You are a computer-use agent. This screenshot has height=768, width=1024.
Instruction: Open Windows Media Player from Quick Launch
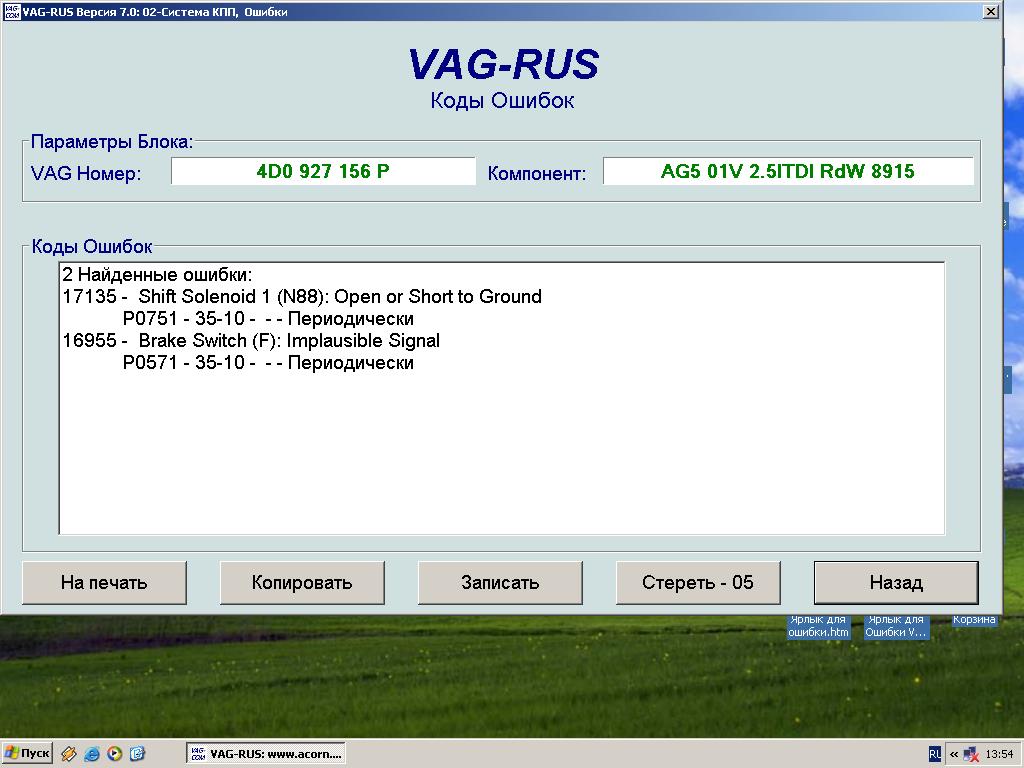115,753
